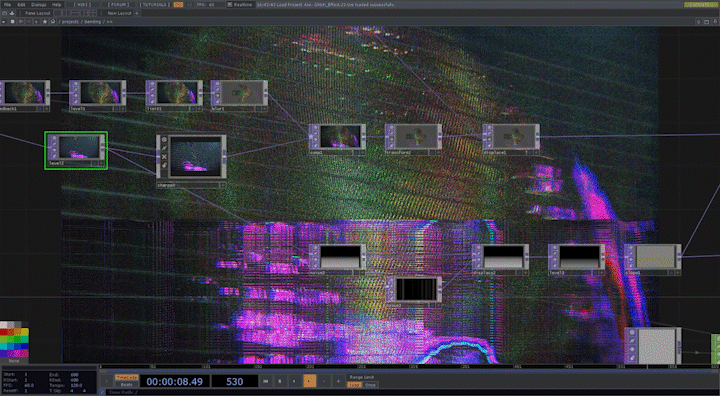Select the level2 node thumbnail
This screenshot has height=396, width=720.
point(79,147)
